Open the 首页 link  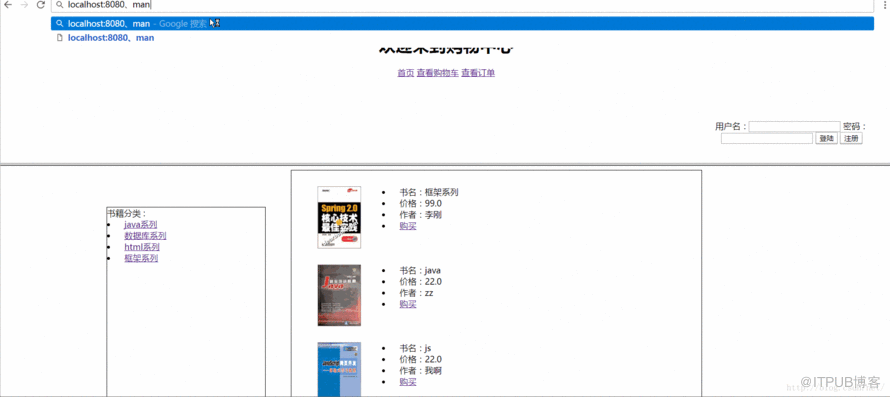(405, 73)
